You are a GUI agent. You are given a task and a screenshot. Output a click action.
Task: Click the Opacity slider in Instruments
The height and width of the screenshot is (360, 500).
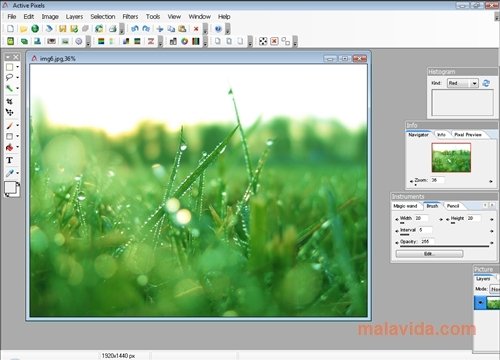(x=444, y=247)
